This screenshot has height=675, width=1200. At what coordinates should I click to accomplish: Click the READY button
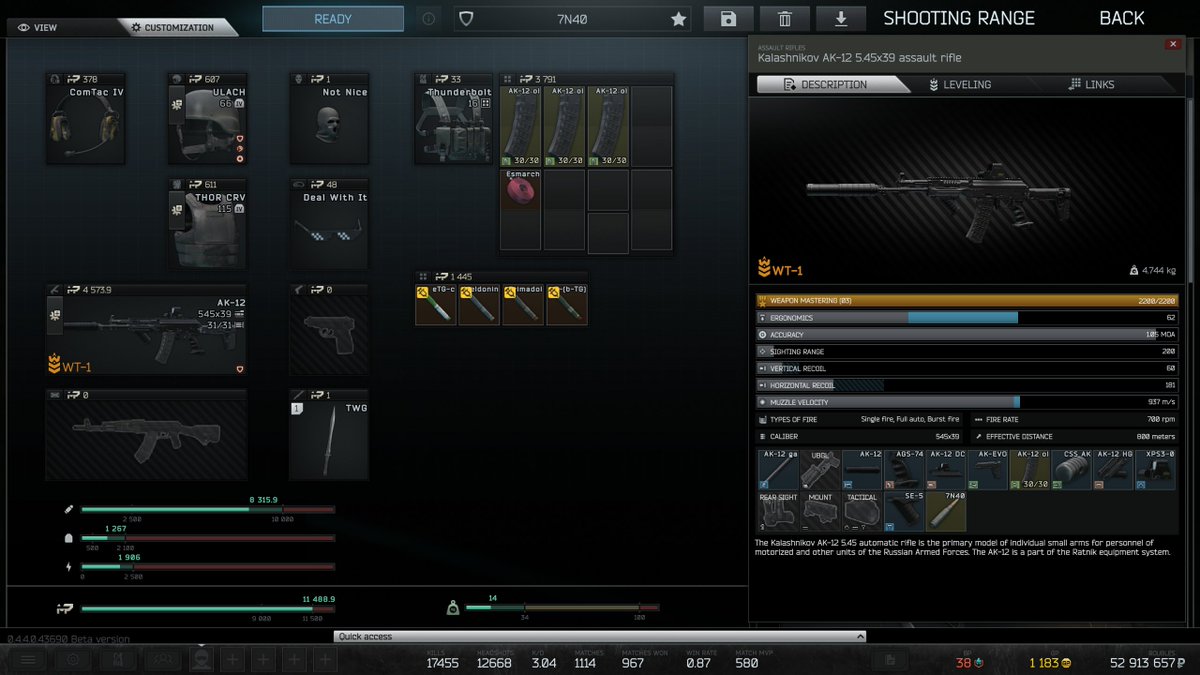pos(333,19)
